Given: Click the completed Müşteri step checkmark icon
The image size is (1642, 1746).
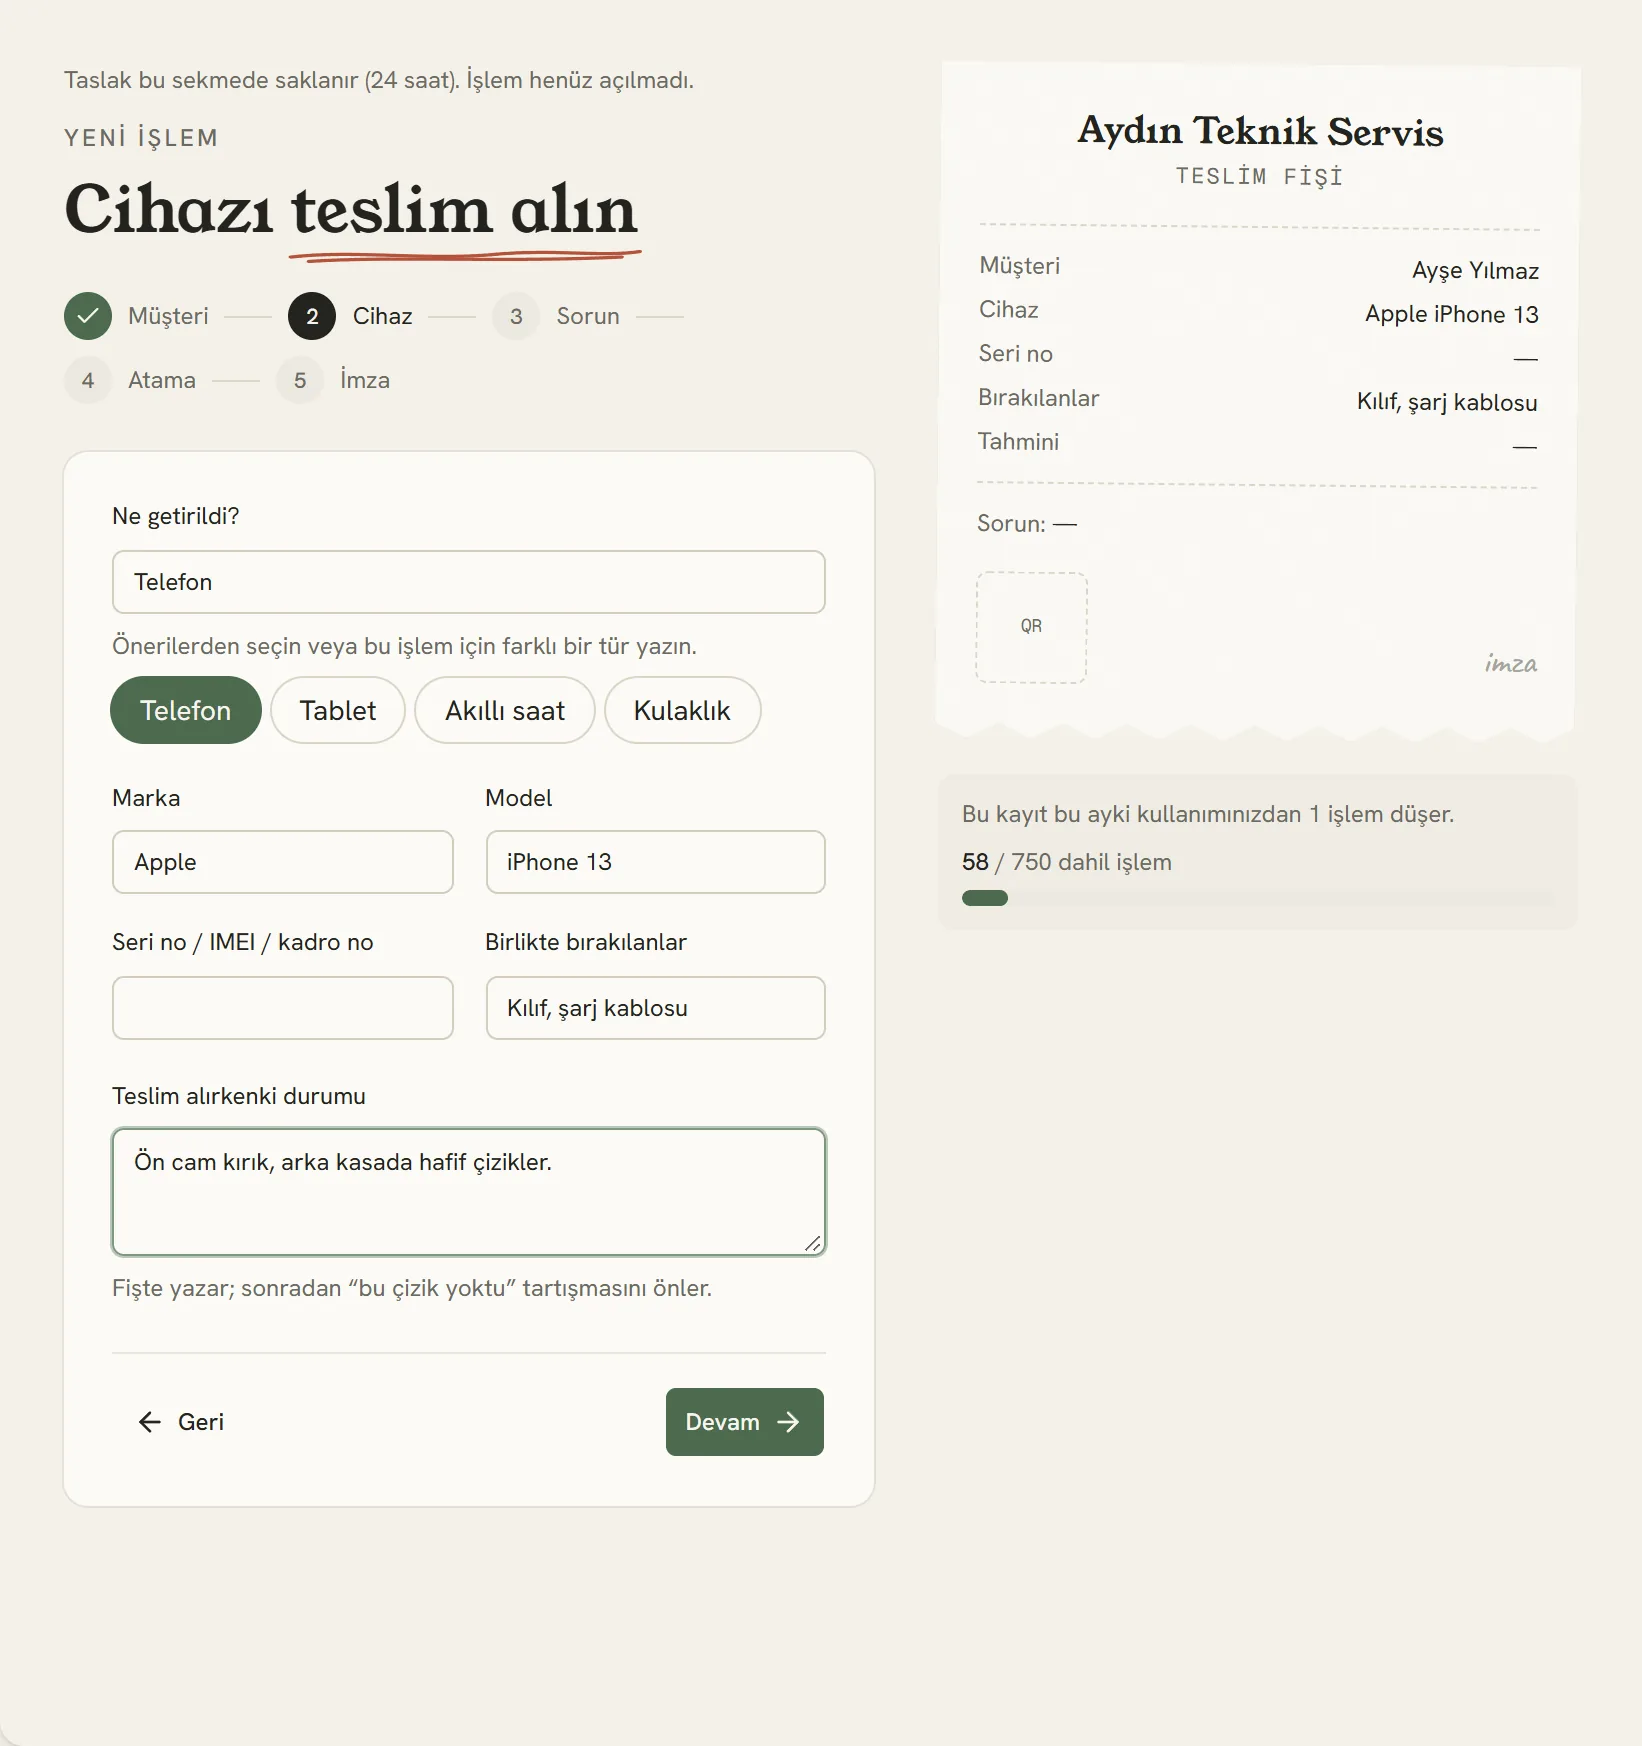Looking at the screenshot, I should pyautogui.click(x=88, y=316).
